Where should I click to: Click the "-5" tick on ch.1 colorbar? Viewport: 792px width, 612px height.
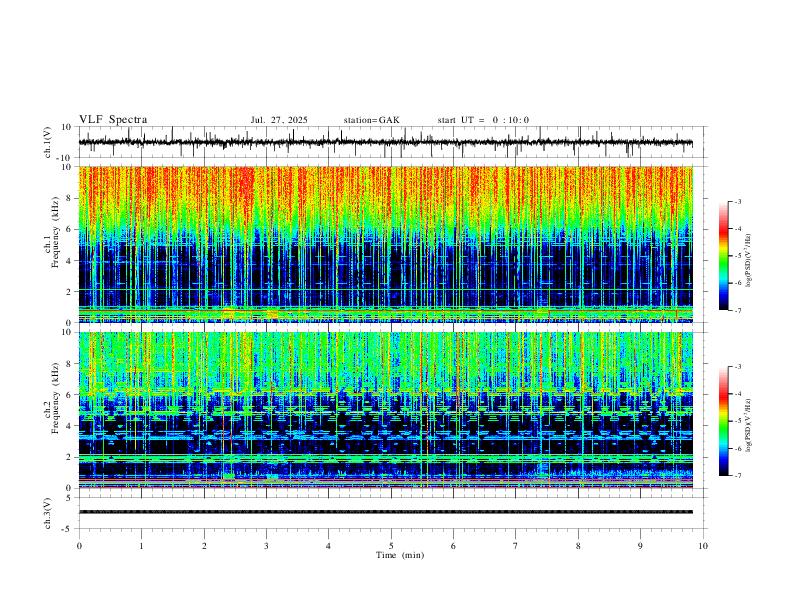click(x=738, y=256)
